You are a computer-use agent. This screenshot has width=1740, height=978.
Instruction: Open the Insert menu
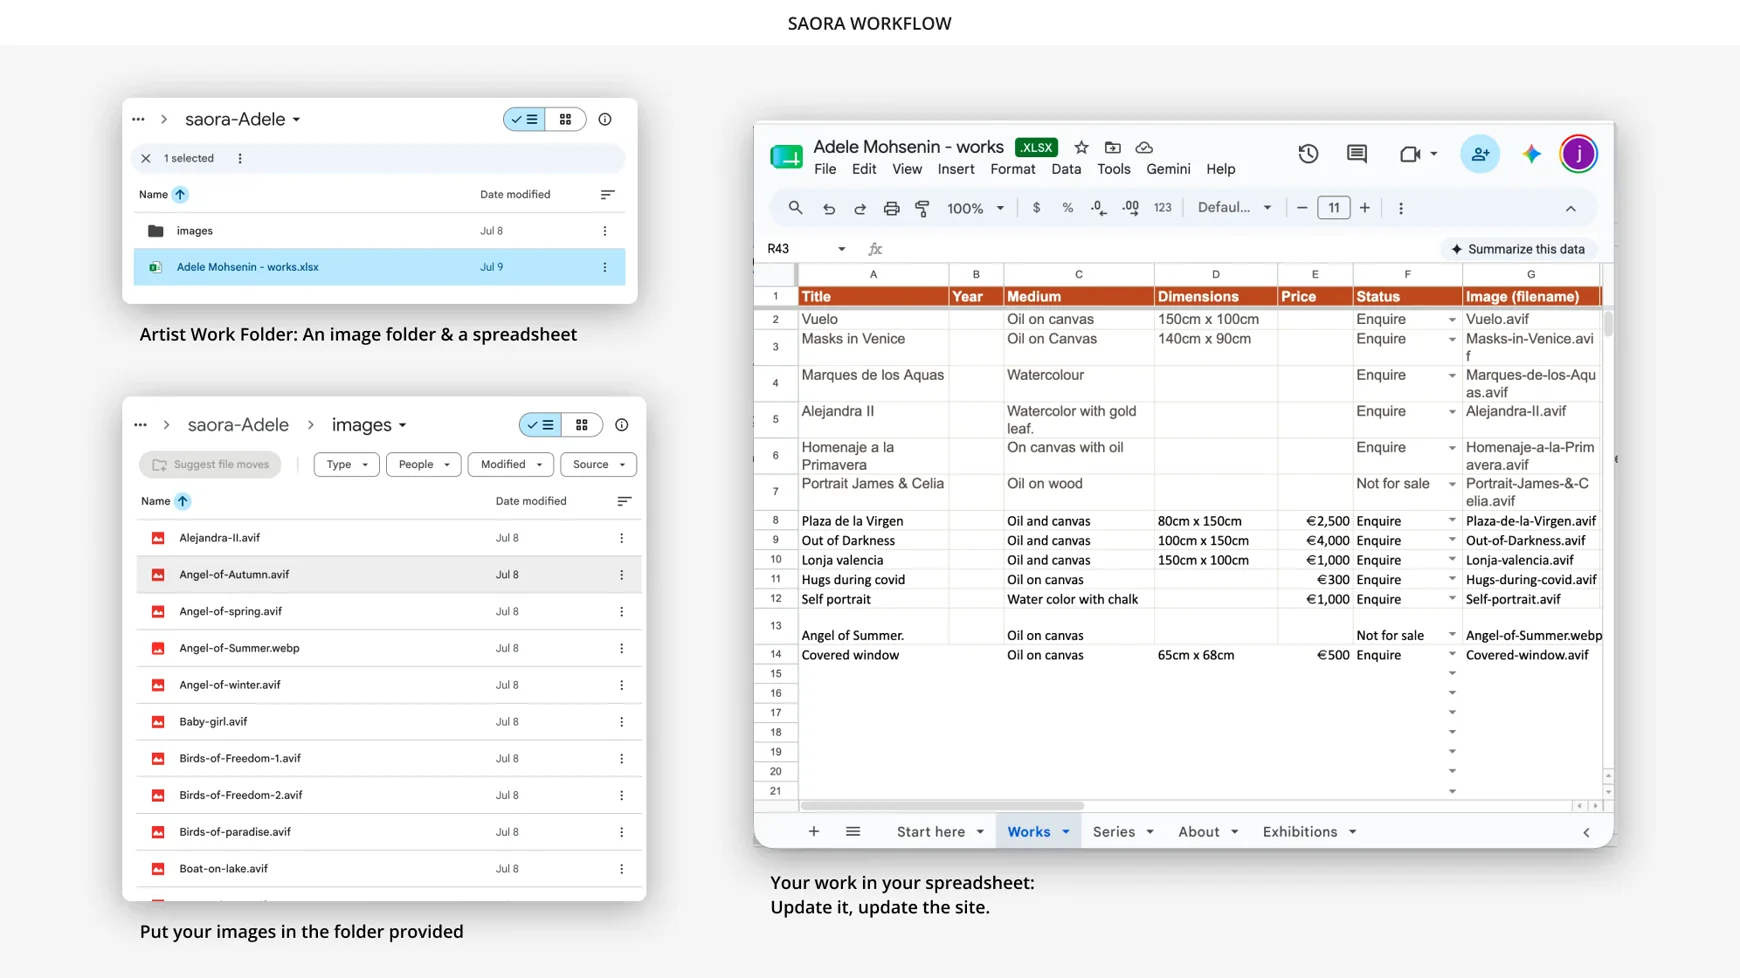tap(956, 169)
